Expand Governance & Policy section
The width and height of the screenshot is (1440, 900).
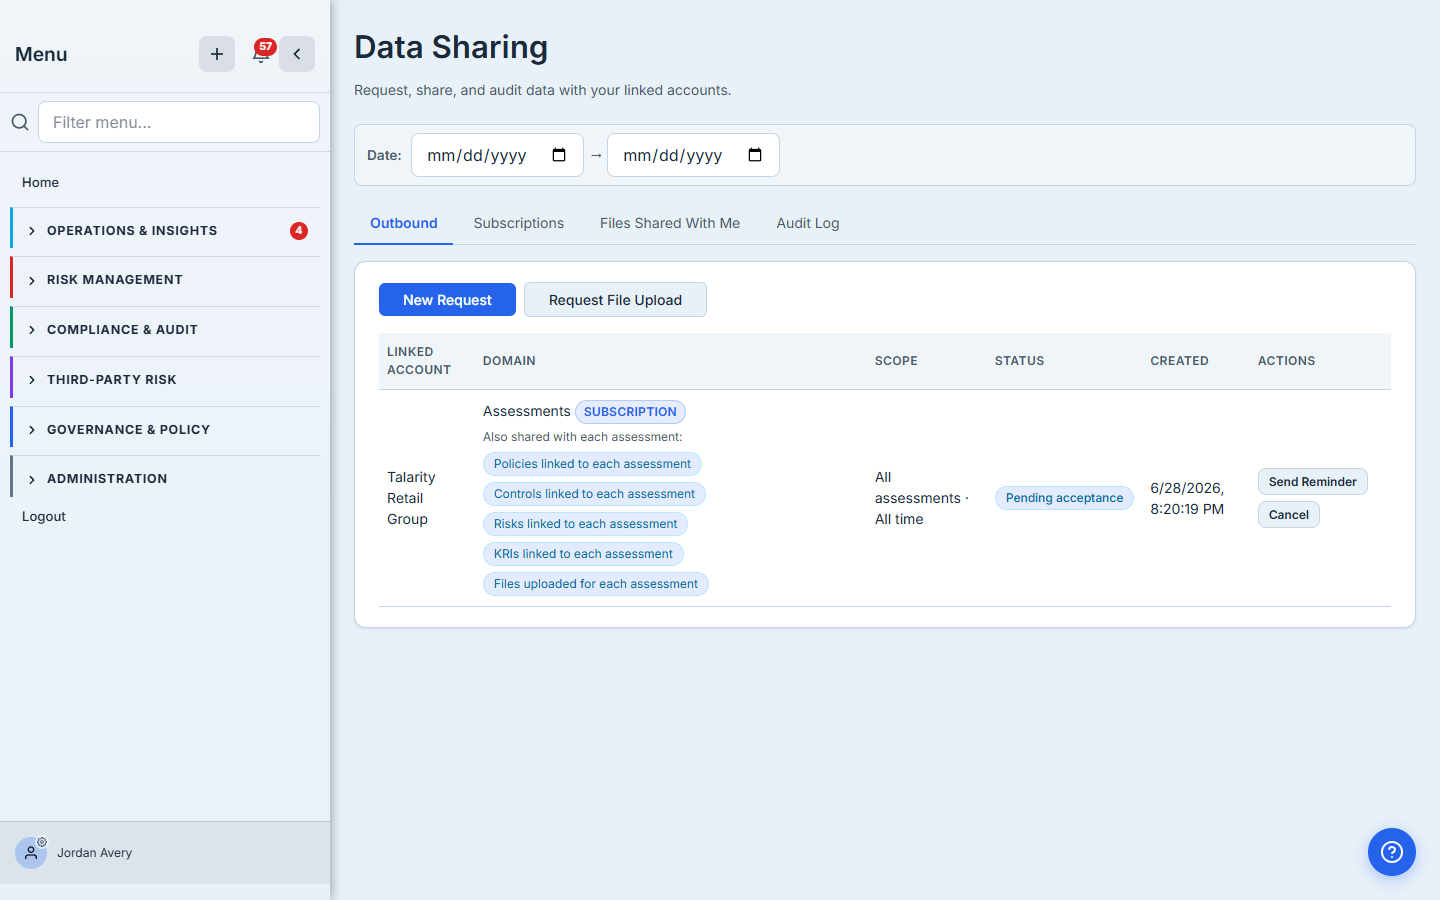pyautogui.click(x=165, y=430)
